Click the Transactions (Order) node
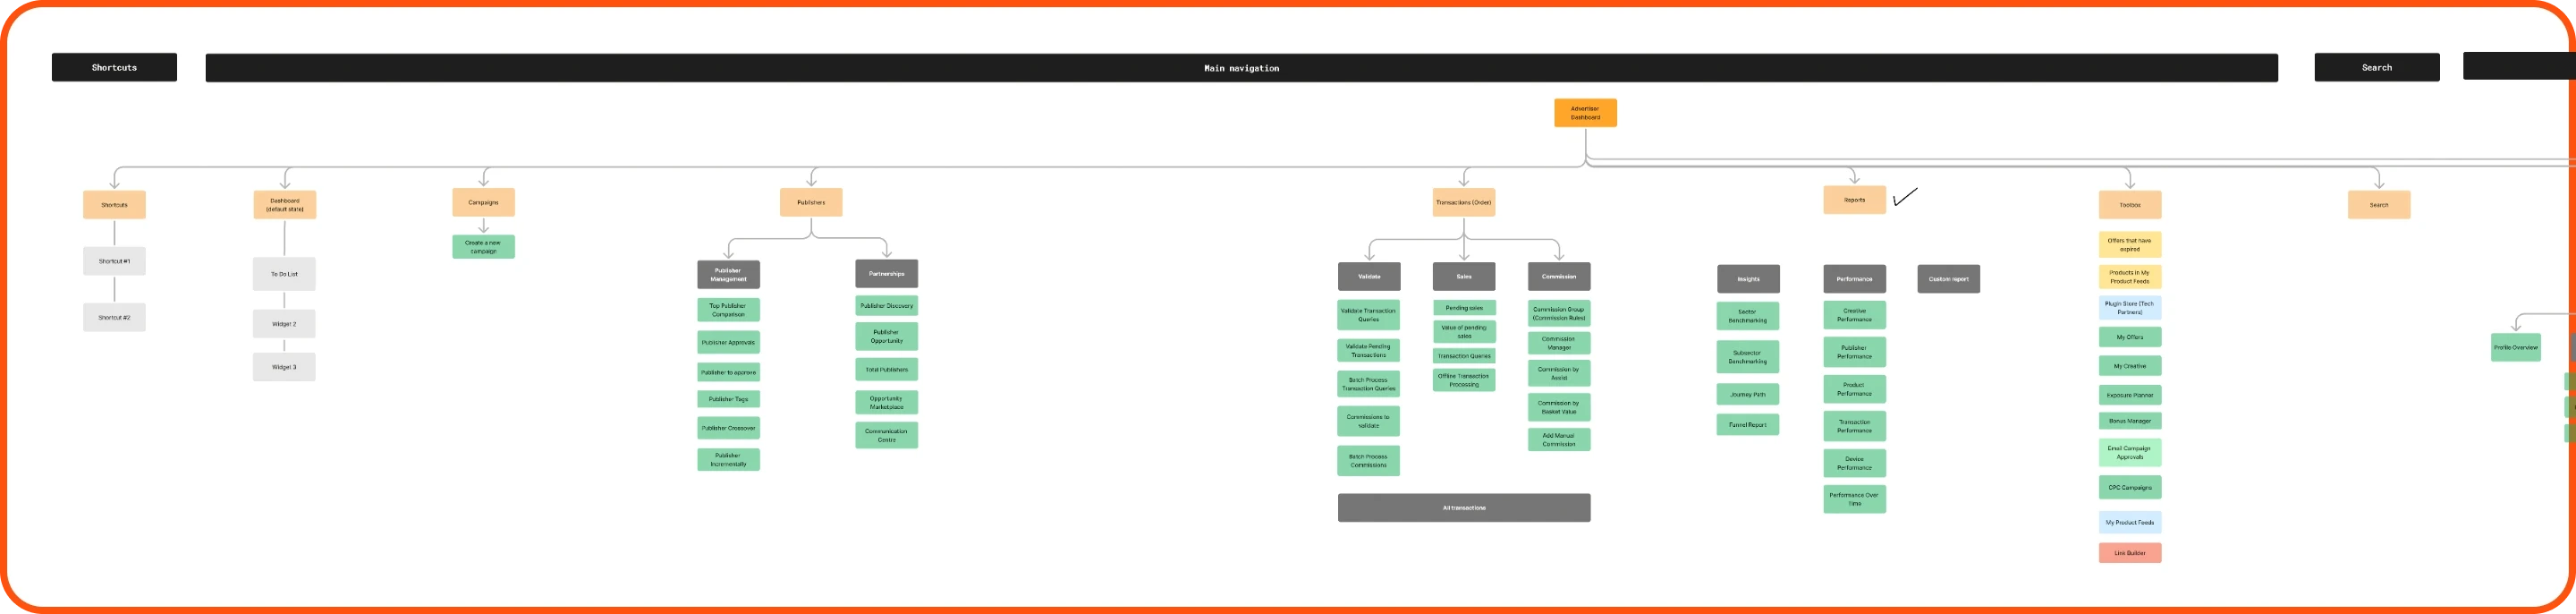Screen dimensions: 2576x614 (1463, 202)
